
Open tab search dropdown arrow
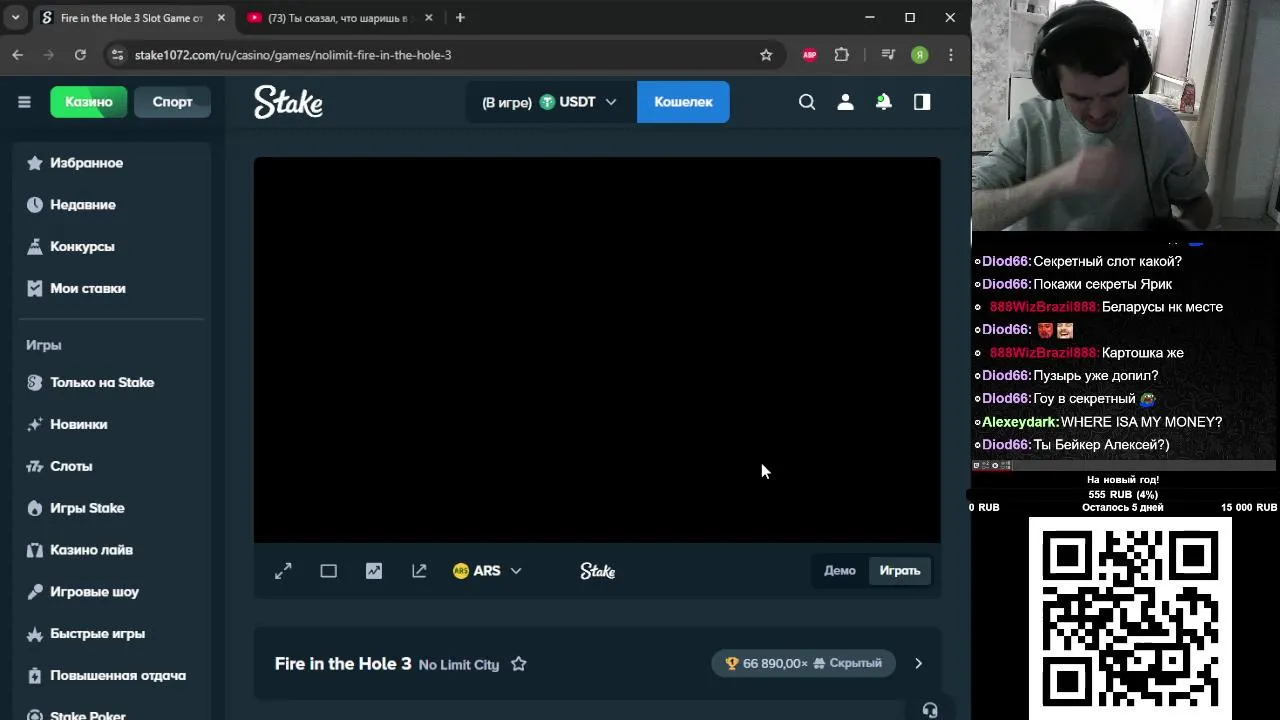(15, 18)
